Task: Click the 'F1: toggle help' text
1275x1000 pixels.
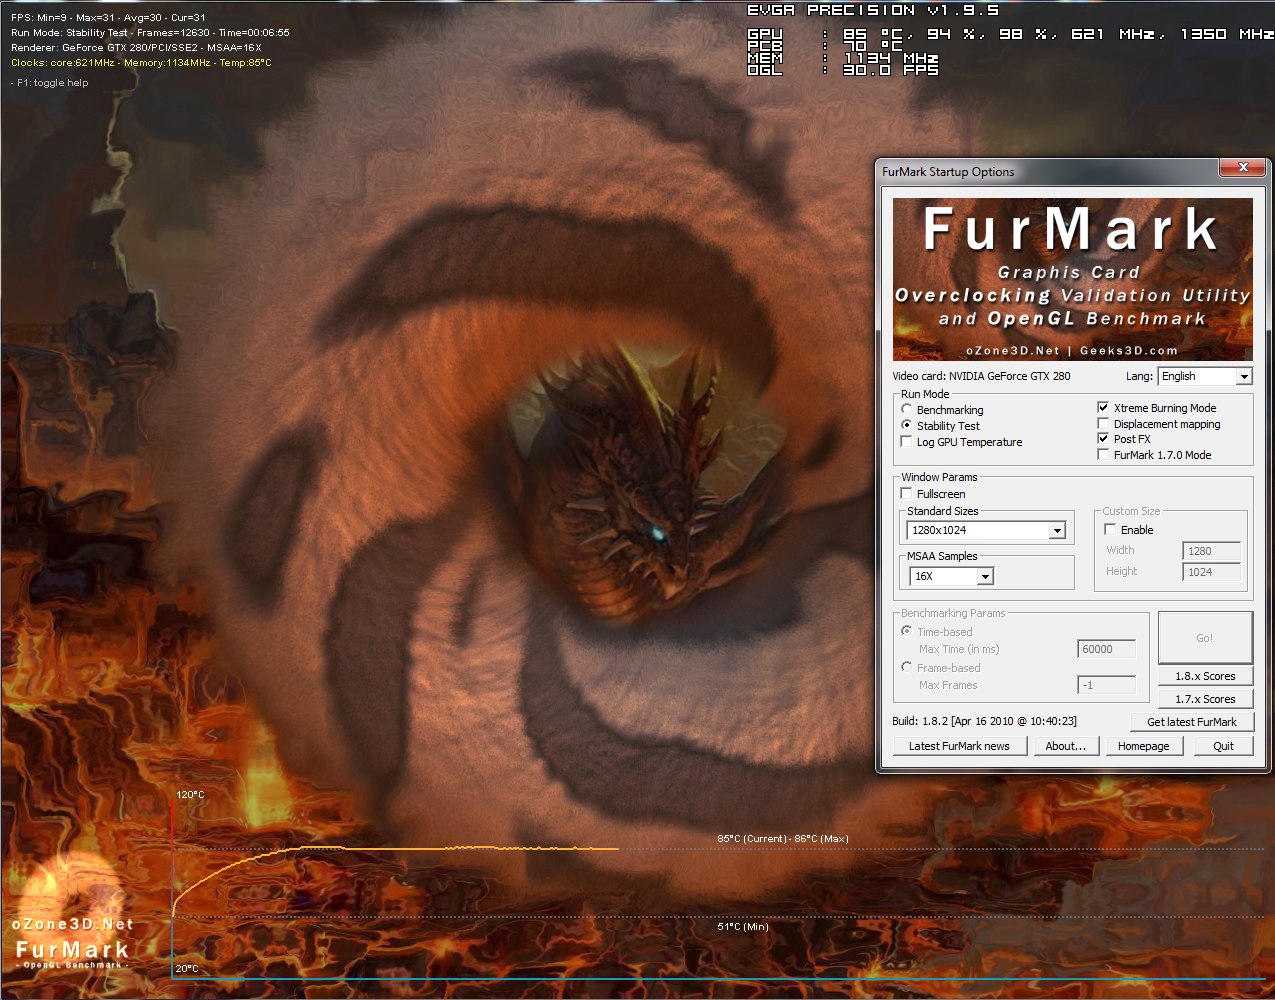Action: point(50,83)
